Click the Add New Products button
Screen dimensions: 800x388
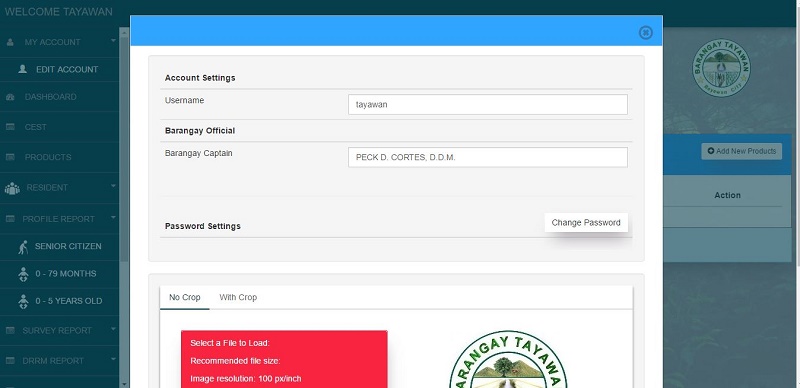point(741,151)
